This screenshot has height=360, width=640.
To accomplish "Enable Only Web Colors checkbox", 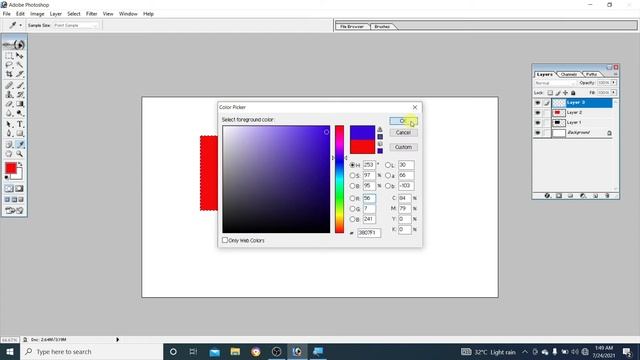I will coord(225,240).
